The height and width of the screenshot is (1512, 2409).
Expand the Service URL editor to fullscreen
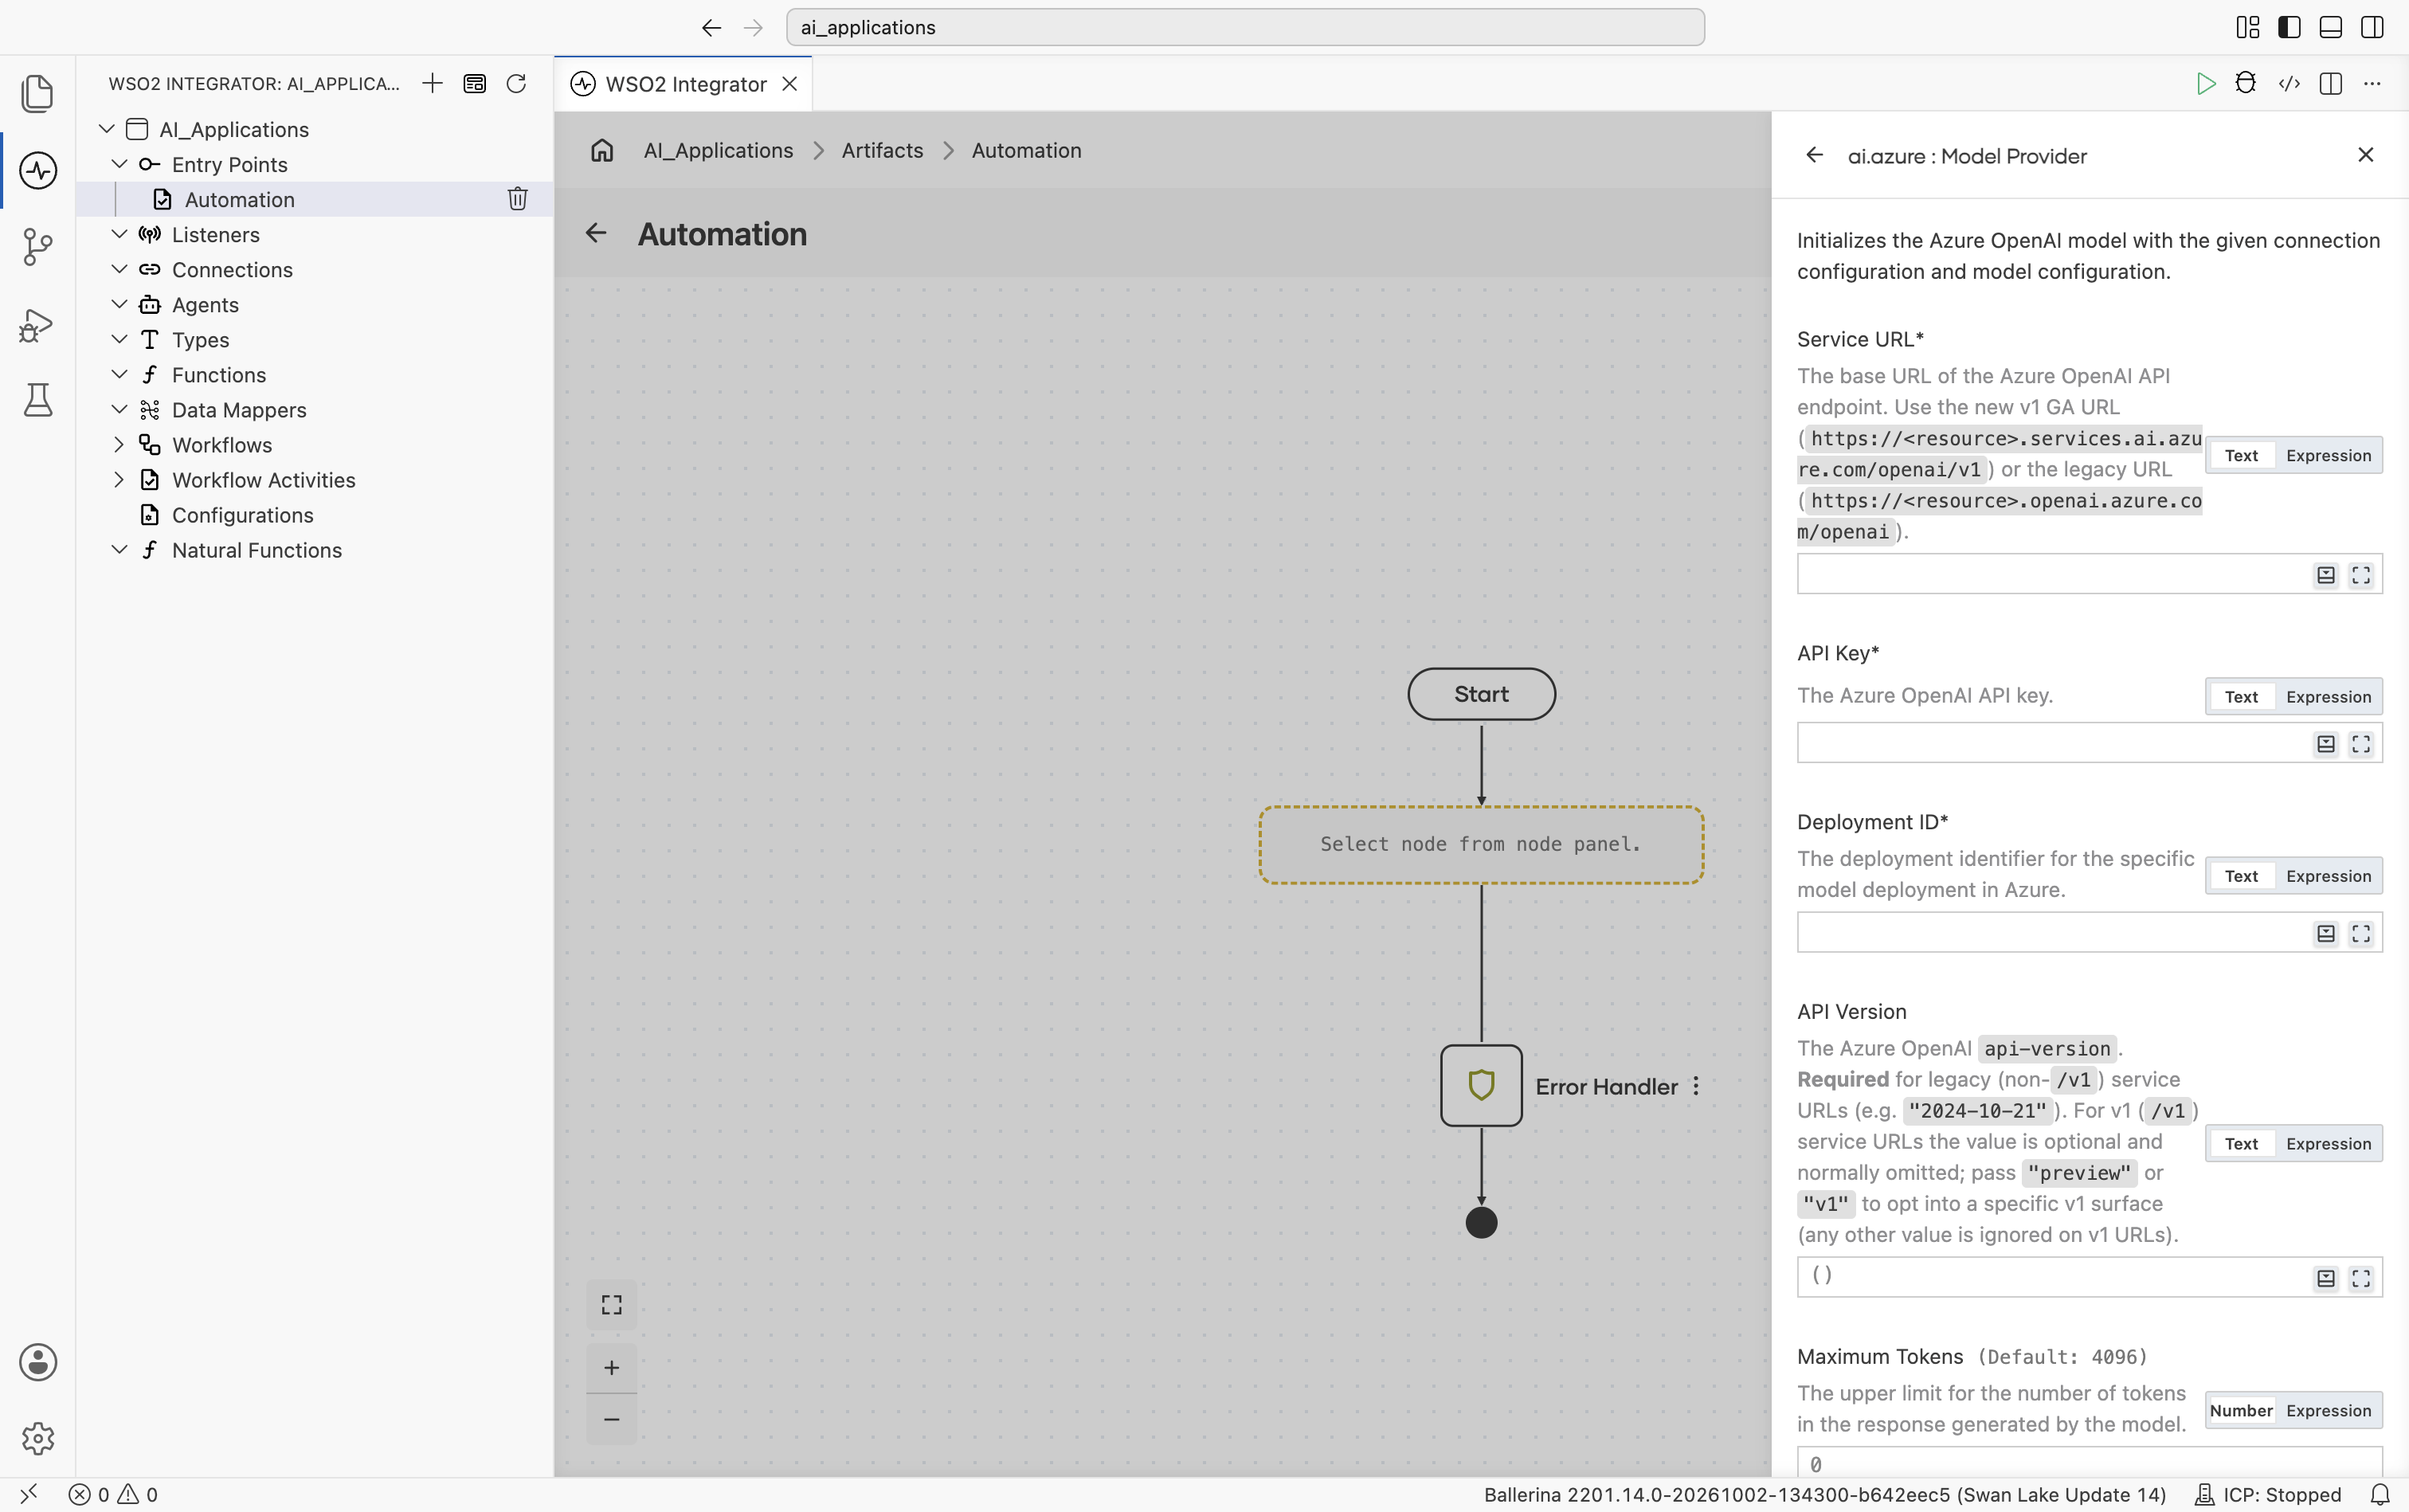(2360, 575)
